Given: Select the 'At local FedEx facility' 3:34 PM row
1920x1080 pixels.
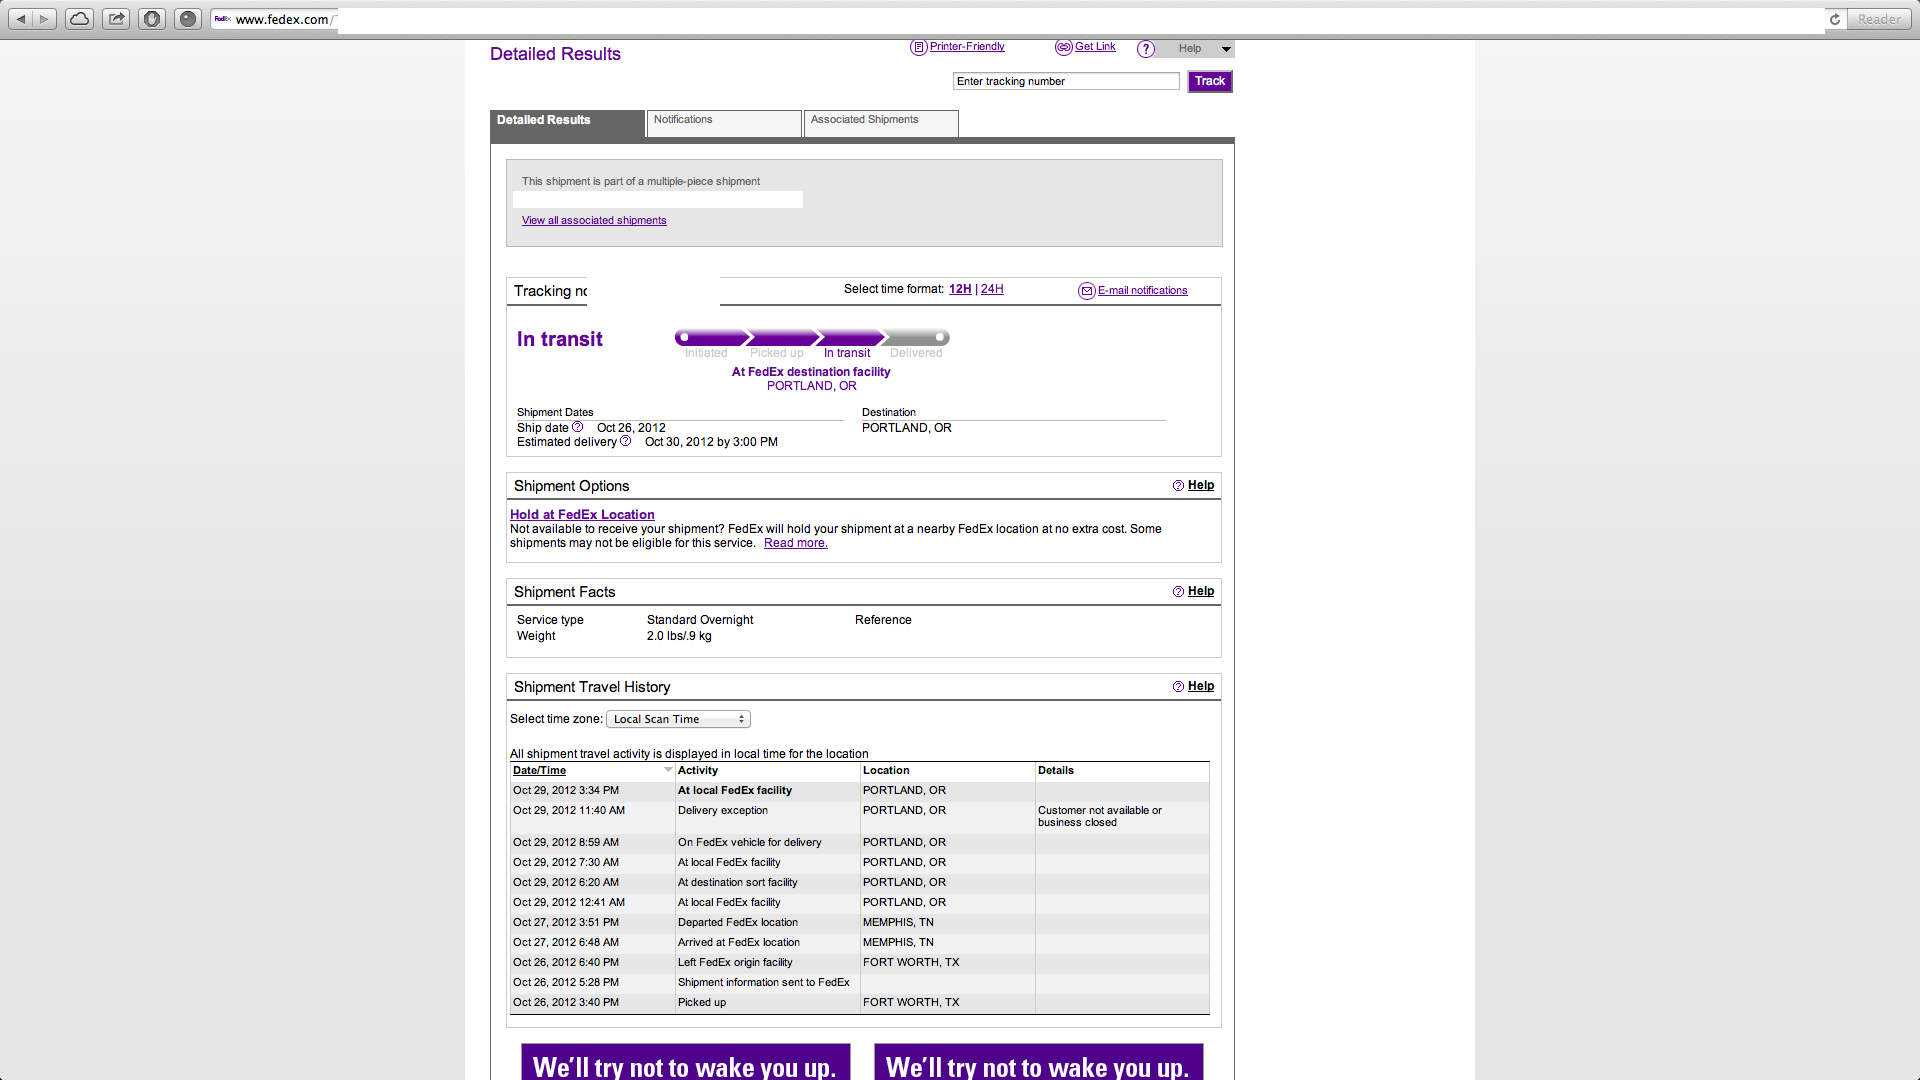Looking at the screenshot, I should 859,790.
